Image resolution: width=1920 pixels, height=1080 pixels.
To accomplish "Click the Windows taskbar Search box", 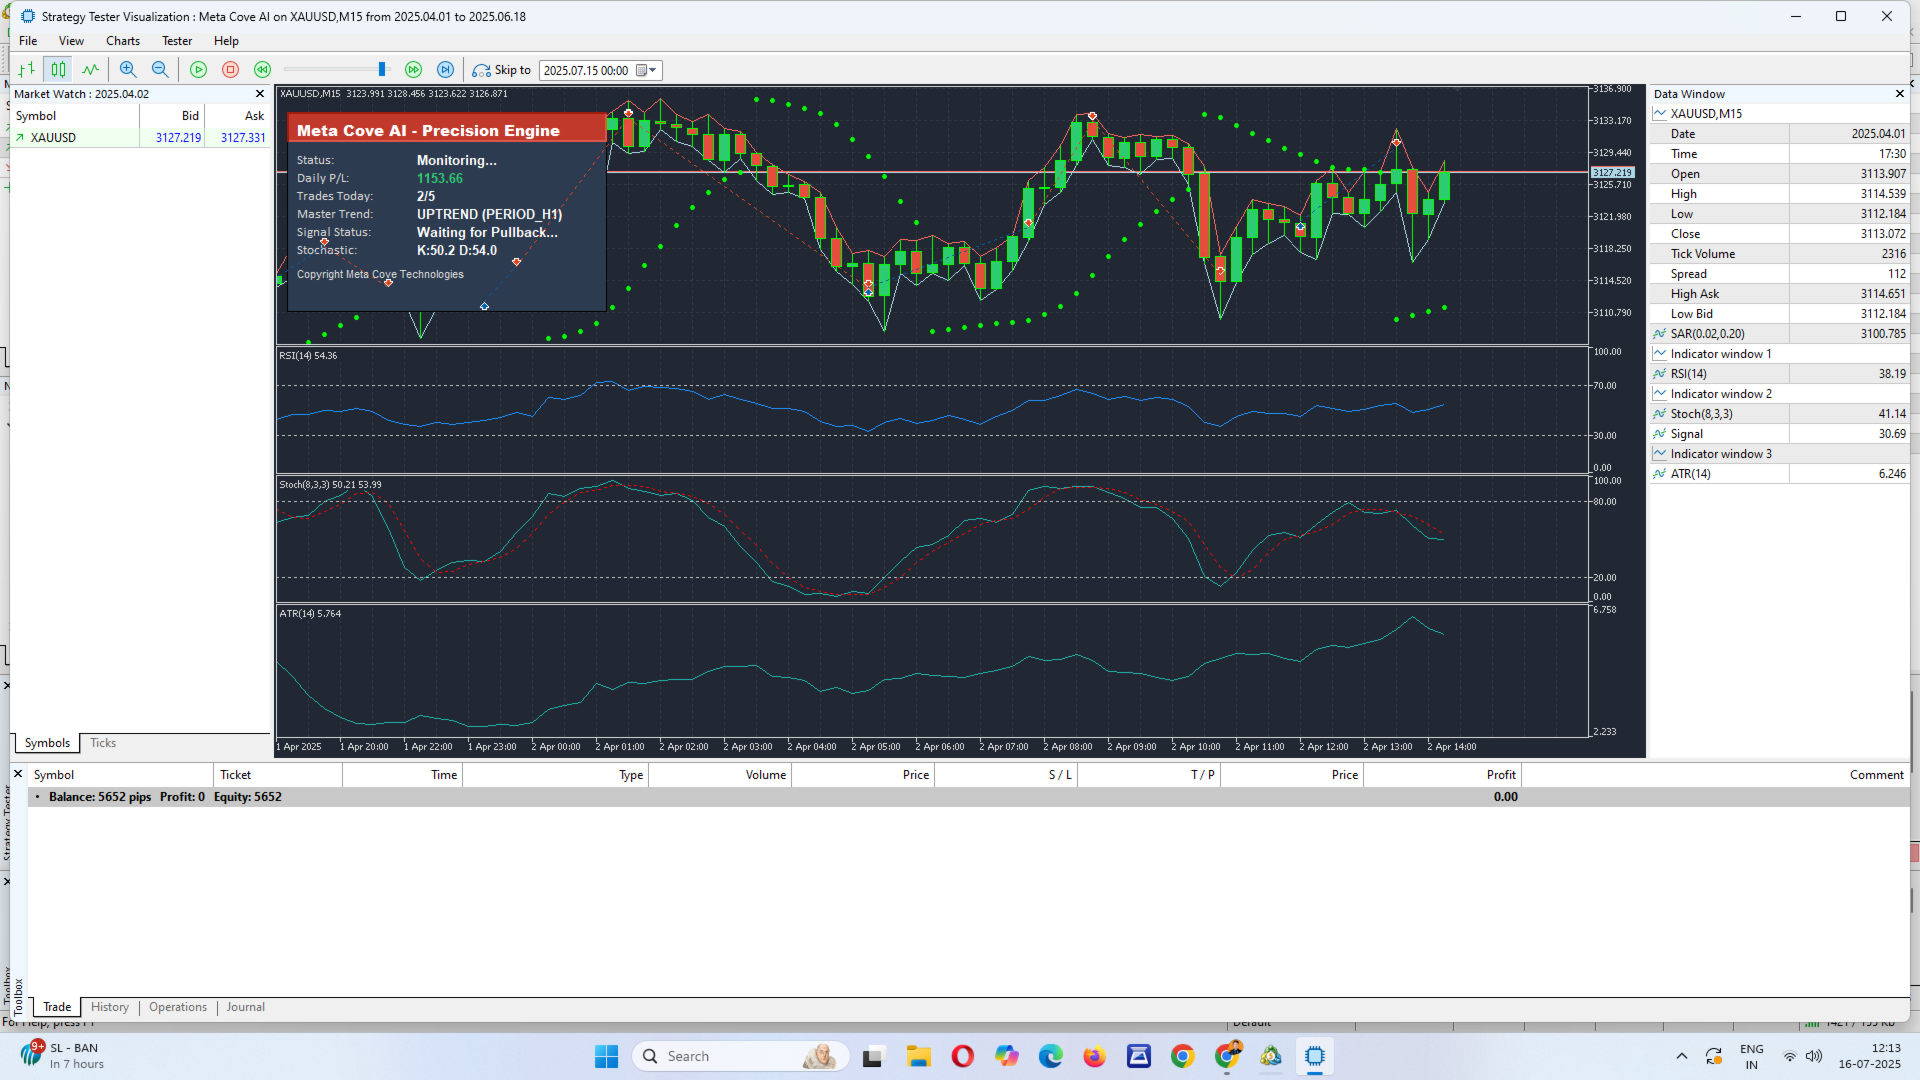I will [x=740, y=1056].
